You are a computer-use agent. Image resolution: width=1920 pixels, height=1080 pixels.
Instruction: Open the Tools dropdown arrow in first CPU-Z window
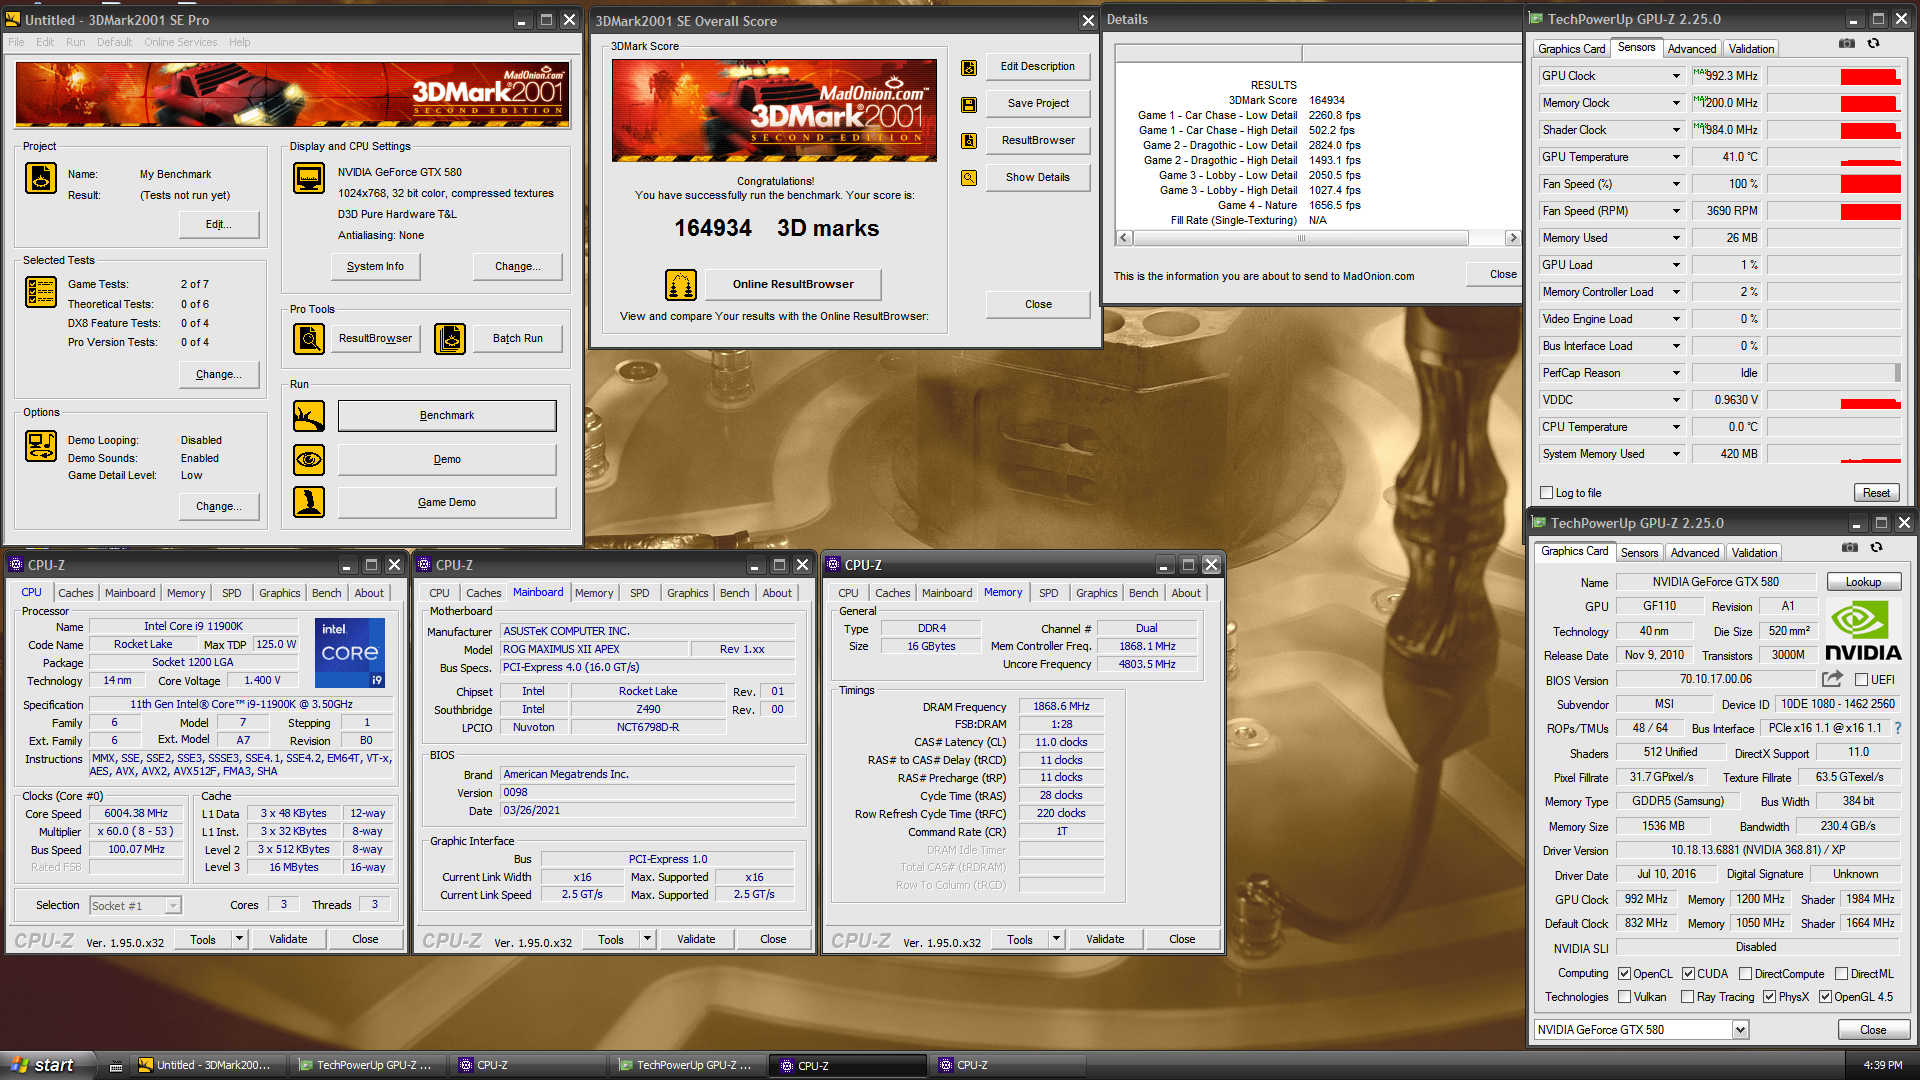click(x=239, y=939)
